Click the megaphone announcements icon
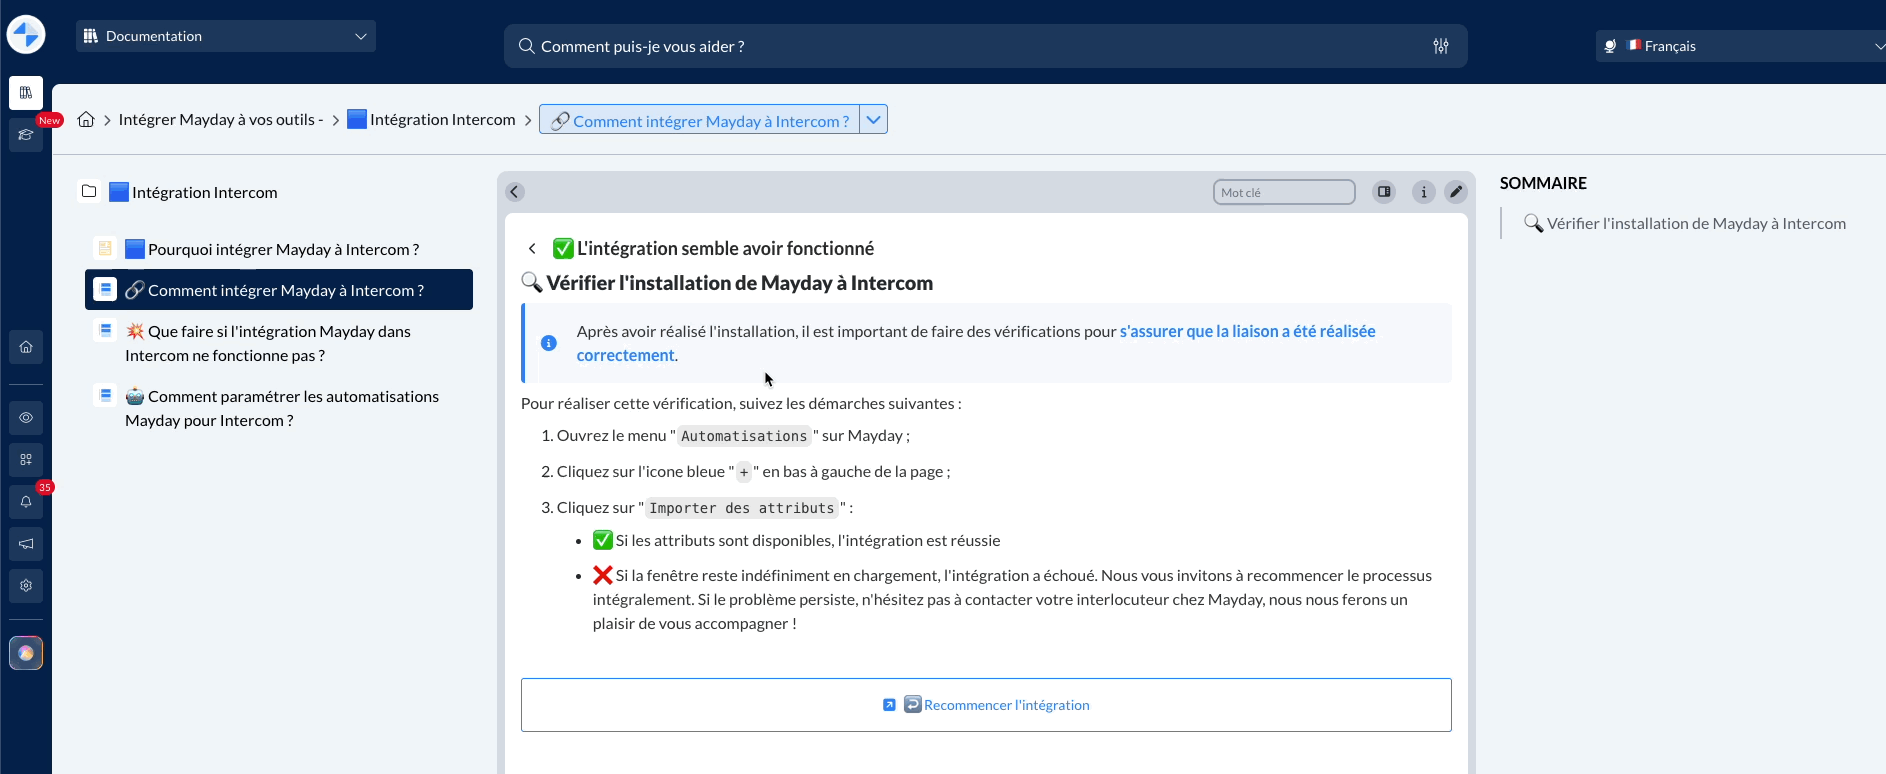This screenshot has height=774, width=1886. (x=26, y=544)
